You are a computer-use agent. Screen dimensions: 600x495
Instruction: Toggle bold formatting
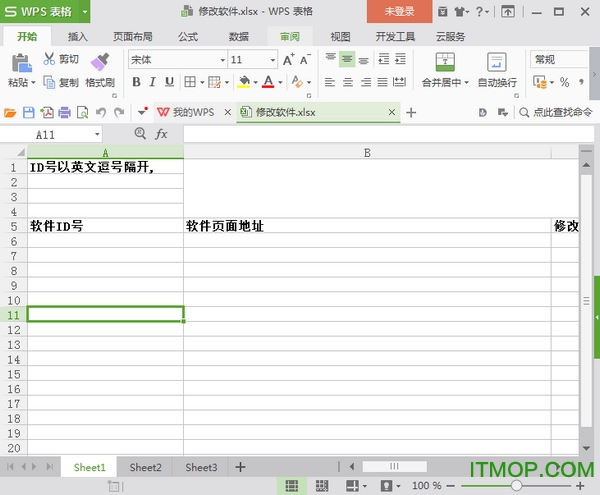coord(136,81)
